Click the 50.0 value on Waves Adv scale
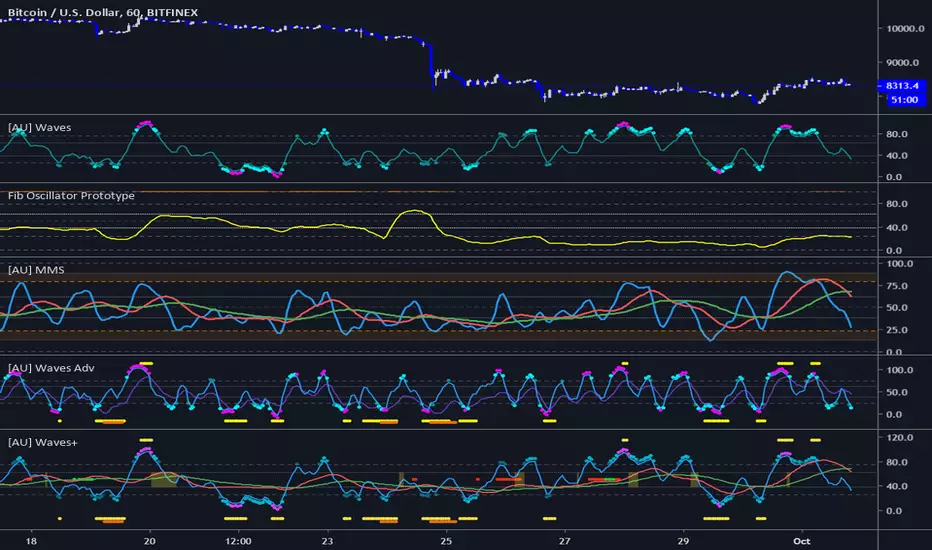This screenshot has width=932, height=550. (x=897, y=392)
